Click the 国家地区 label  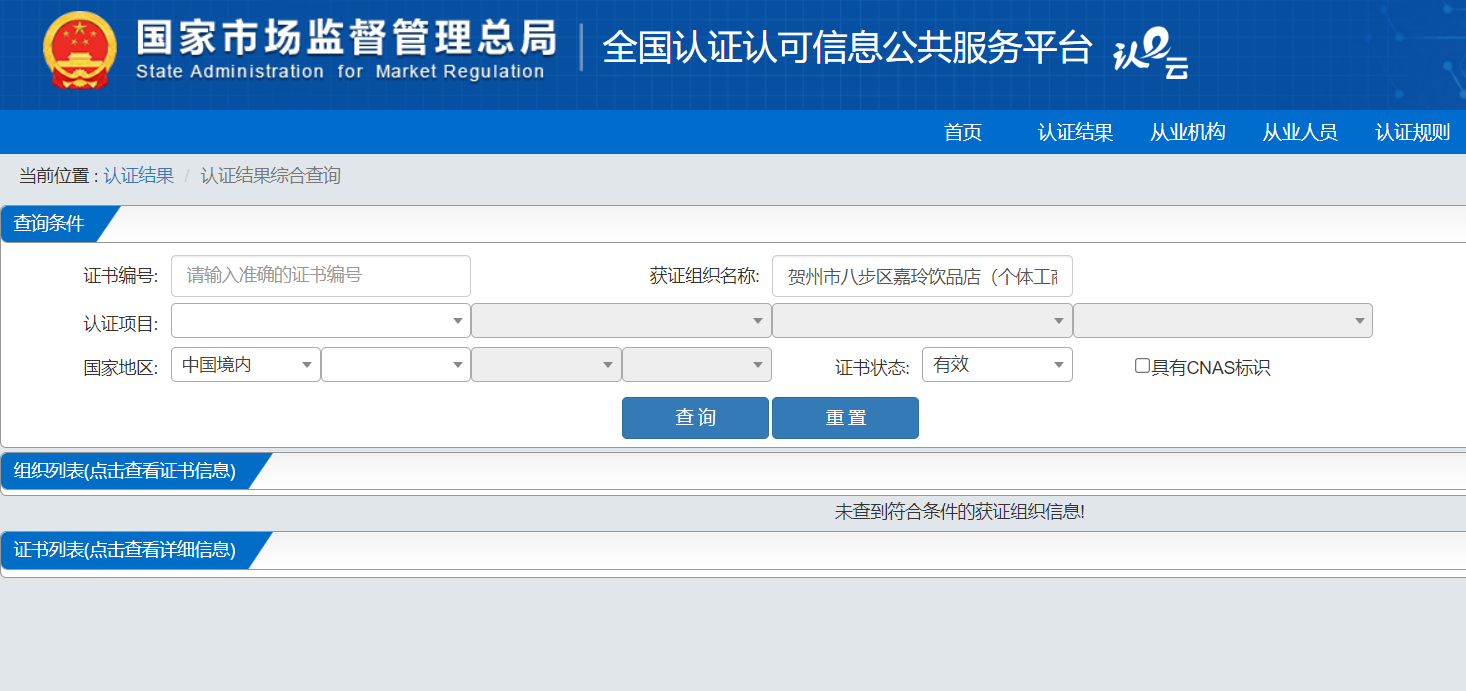tap(120, 368)
